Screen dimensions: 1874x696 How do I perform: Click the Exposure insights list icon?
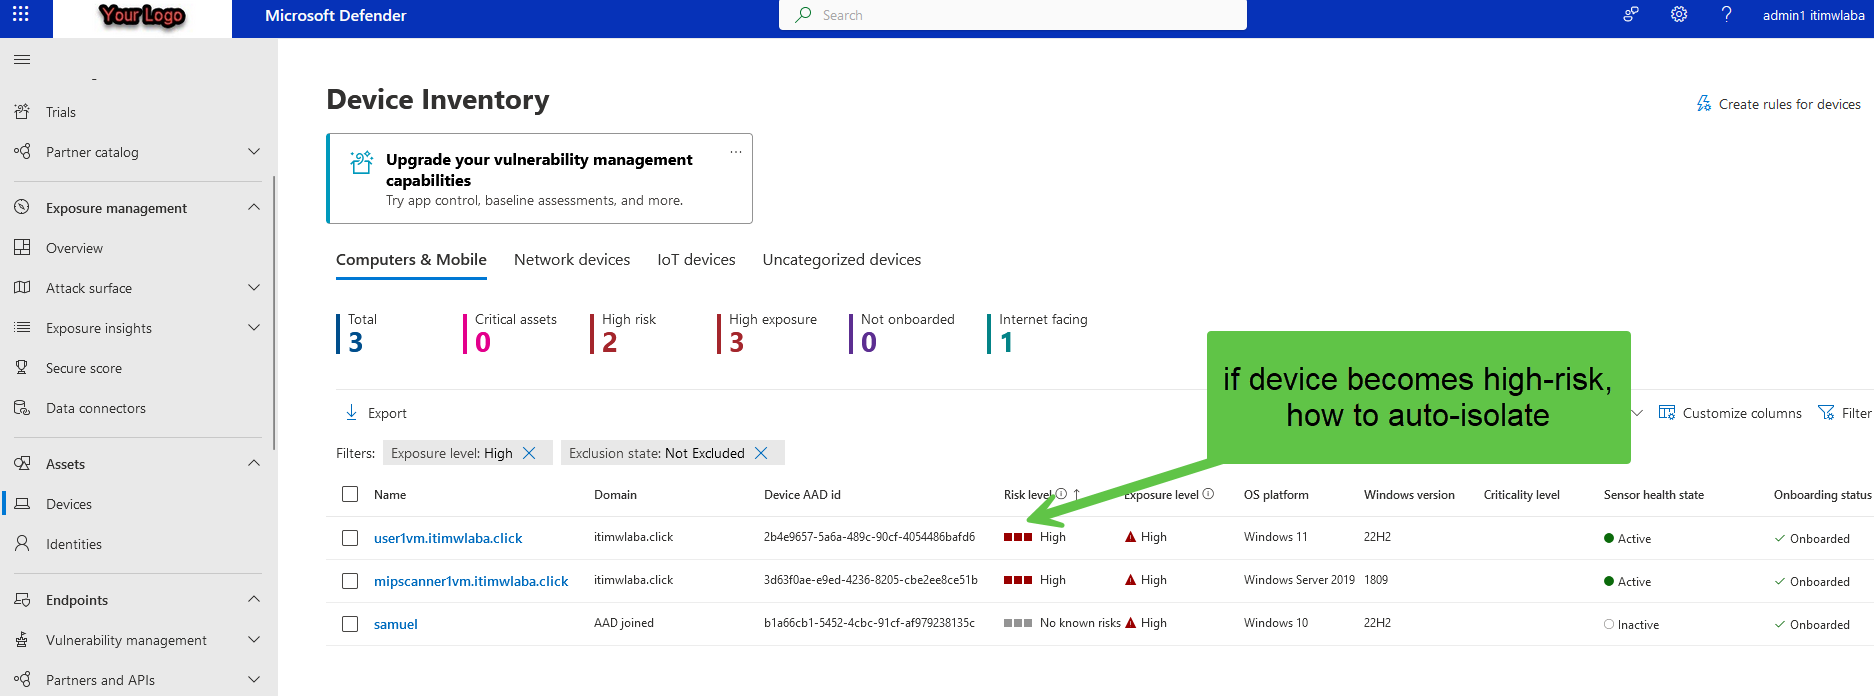click(x=22, y=328)
